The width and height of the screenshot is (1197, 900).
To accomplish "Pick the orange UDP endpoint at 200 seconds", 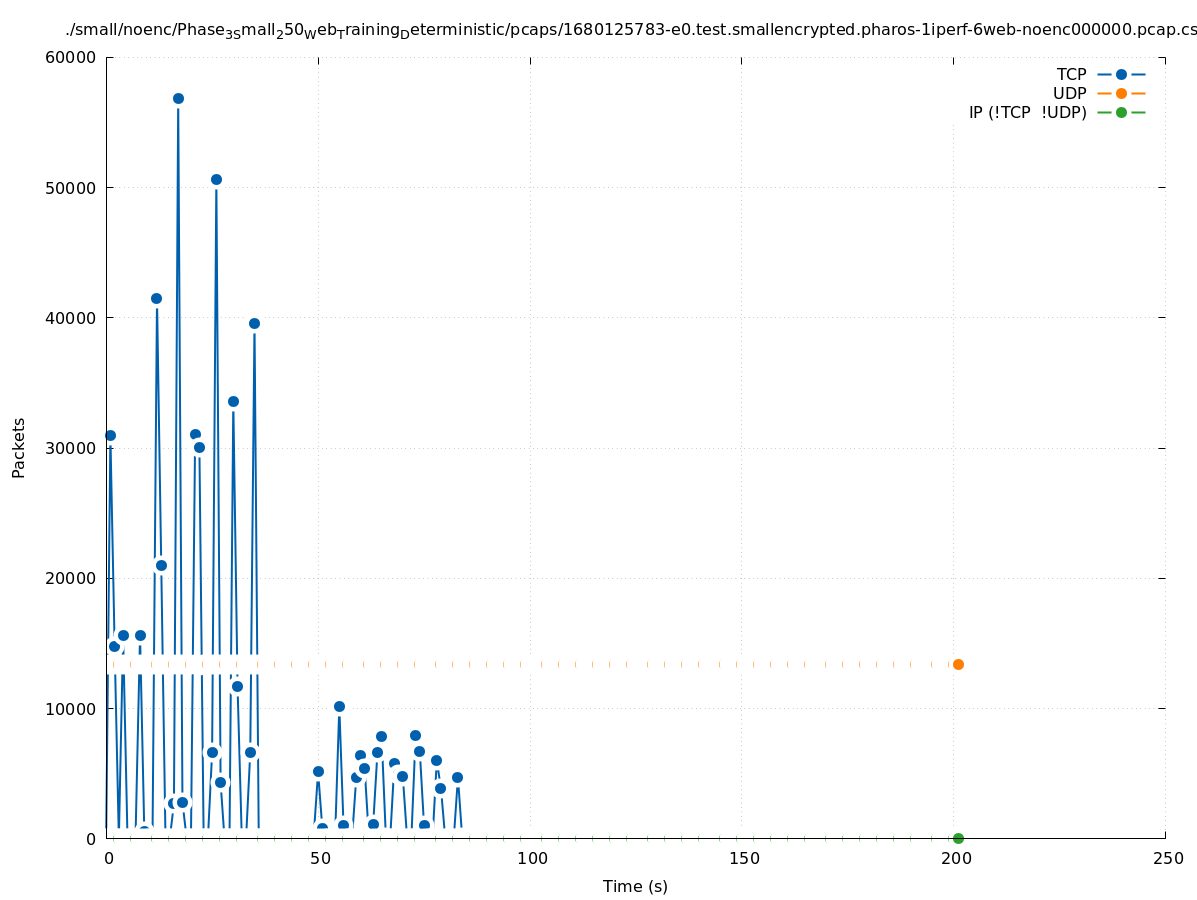I will pos(958,664).
